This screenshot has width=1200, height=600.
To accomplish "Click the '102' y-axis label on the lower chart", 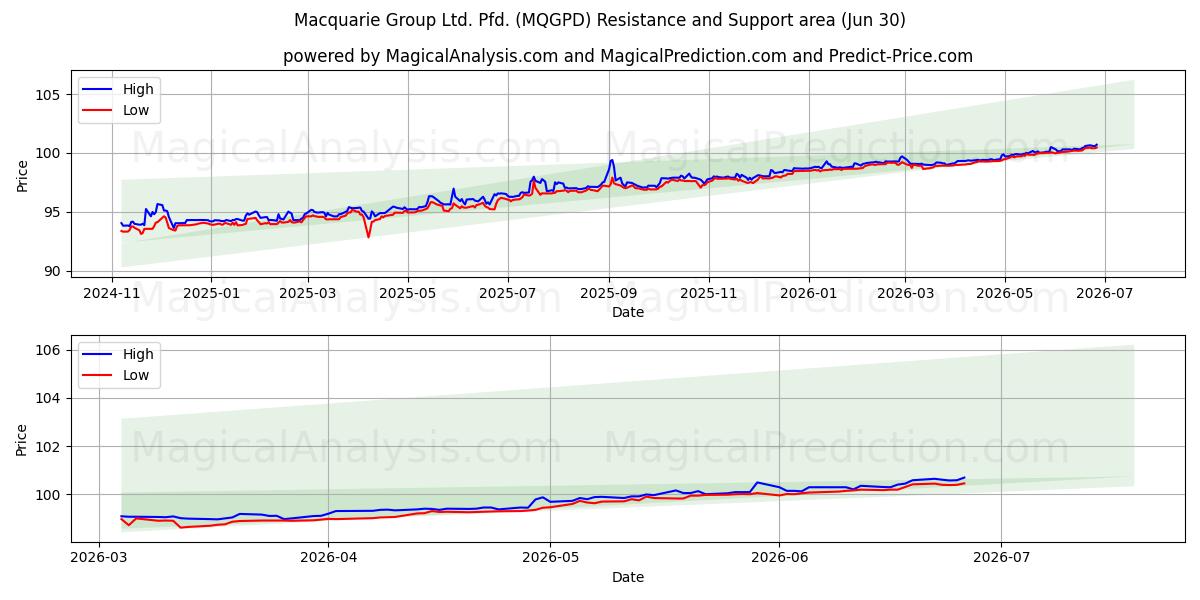I will pos(48,447).
